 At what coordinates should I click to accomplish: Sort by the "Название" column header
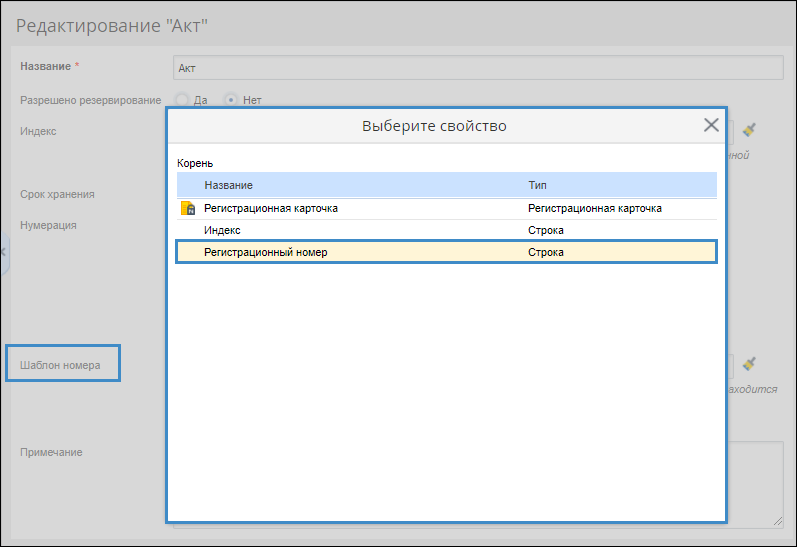(228, 185)
